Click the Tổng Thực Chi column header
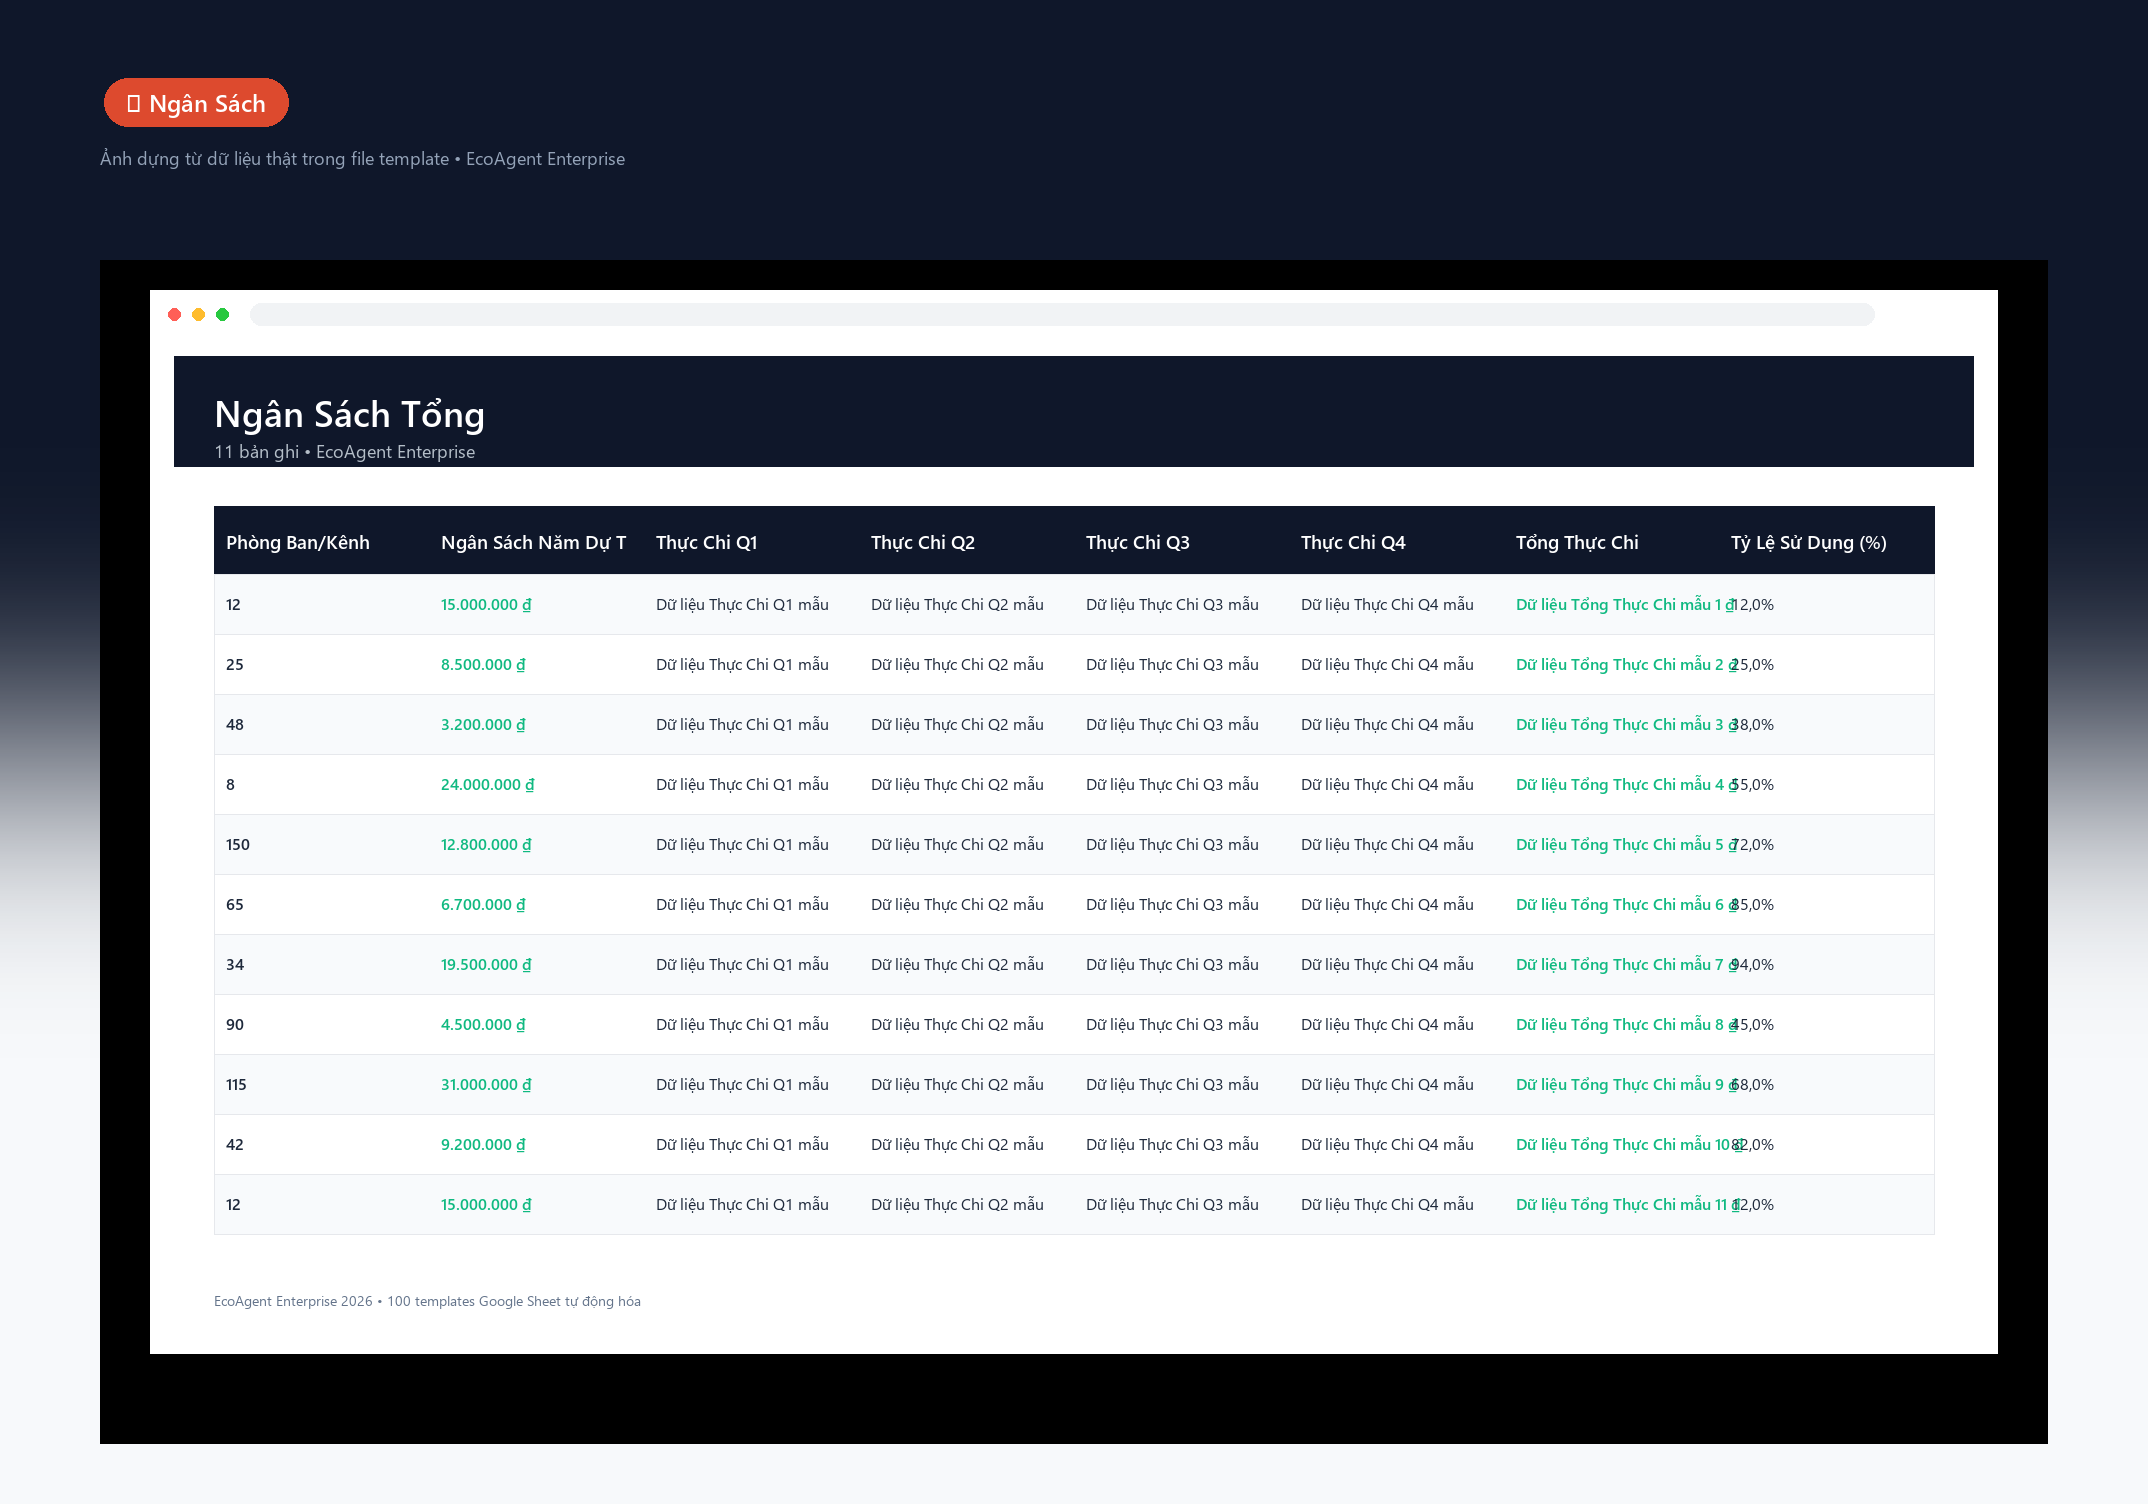The image size is (2148, 1504). tap(1577, 543)
